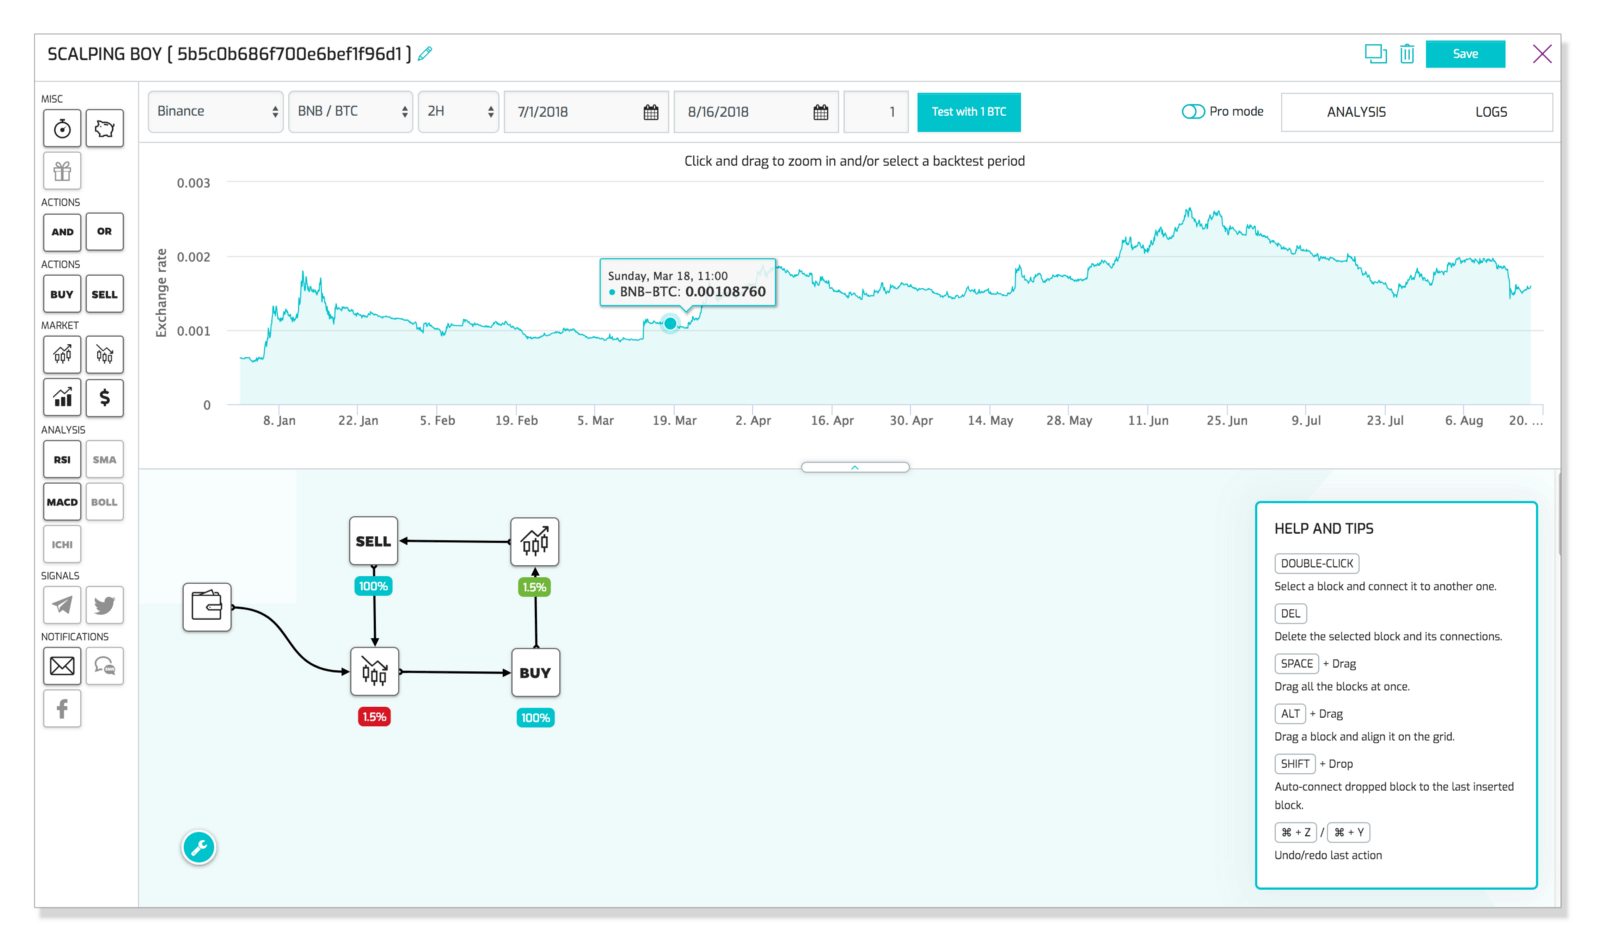Click the Save button
Image resolution: width=1600 pixels, height=939 pixels.
tap(1465, 54)
